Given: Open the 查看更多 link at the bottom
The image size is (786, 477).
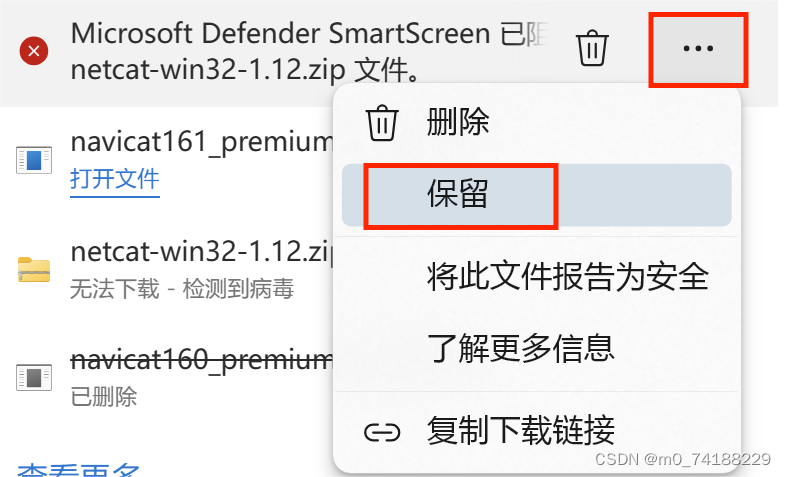Looking at the screenshot, I should pyautogui.click(x=79, y=469).
